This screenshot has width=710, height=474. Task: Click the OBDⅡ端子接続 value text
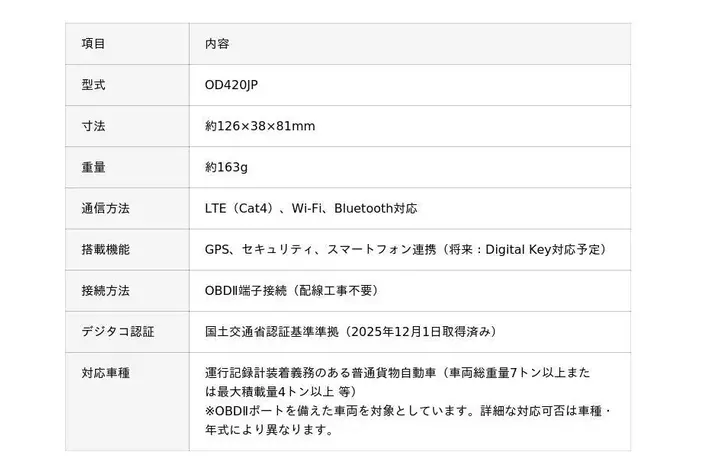click(244, 290)
